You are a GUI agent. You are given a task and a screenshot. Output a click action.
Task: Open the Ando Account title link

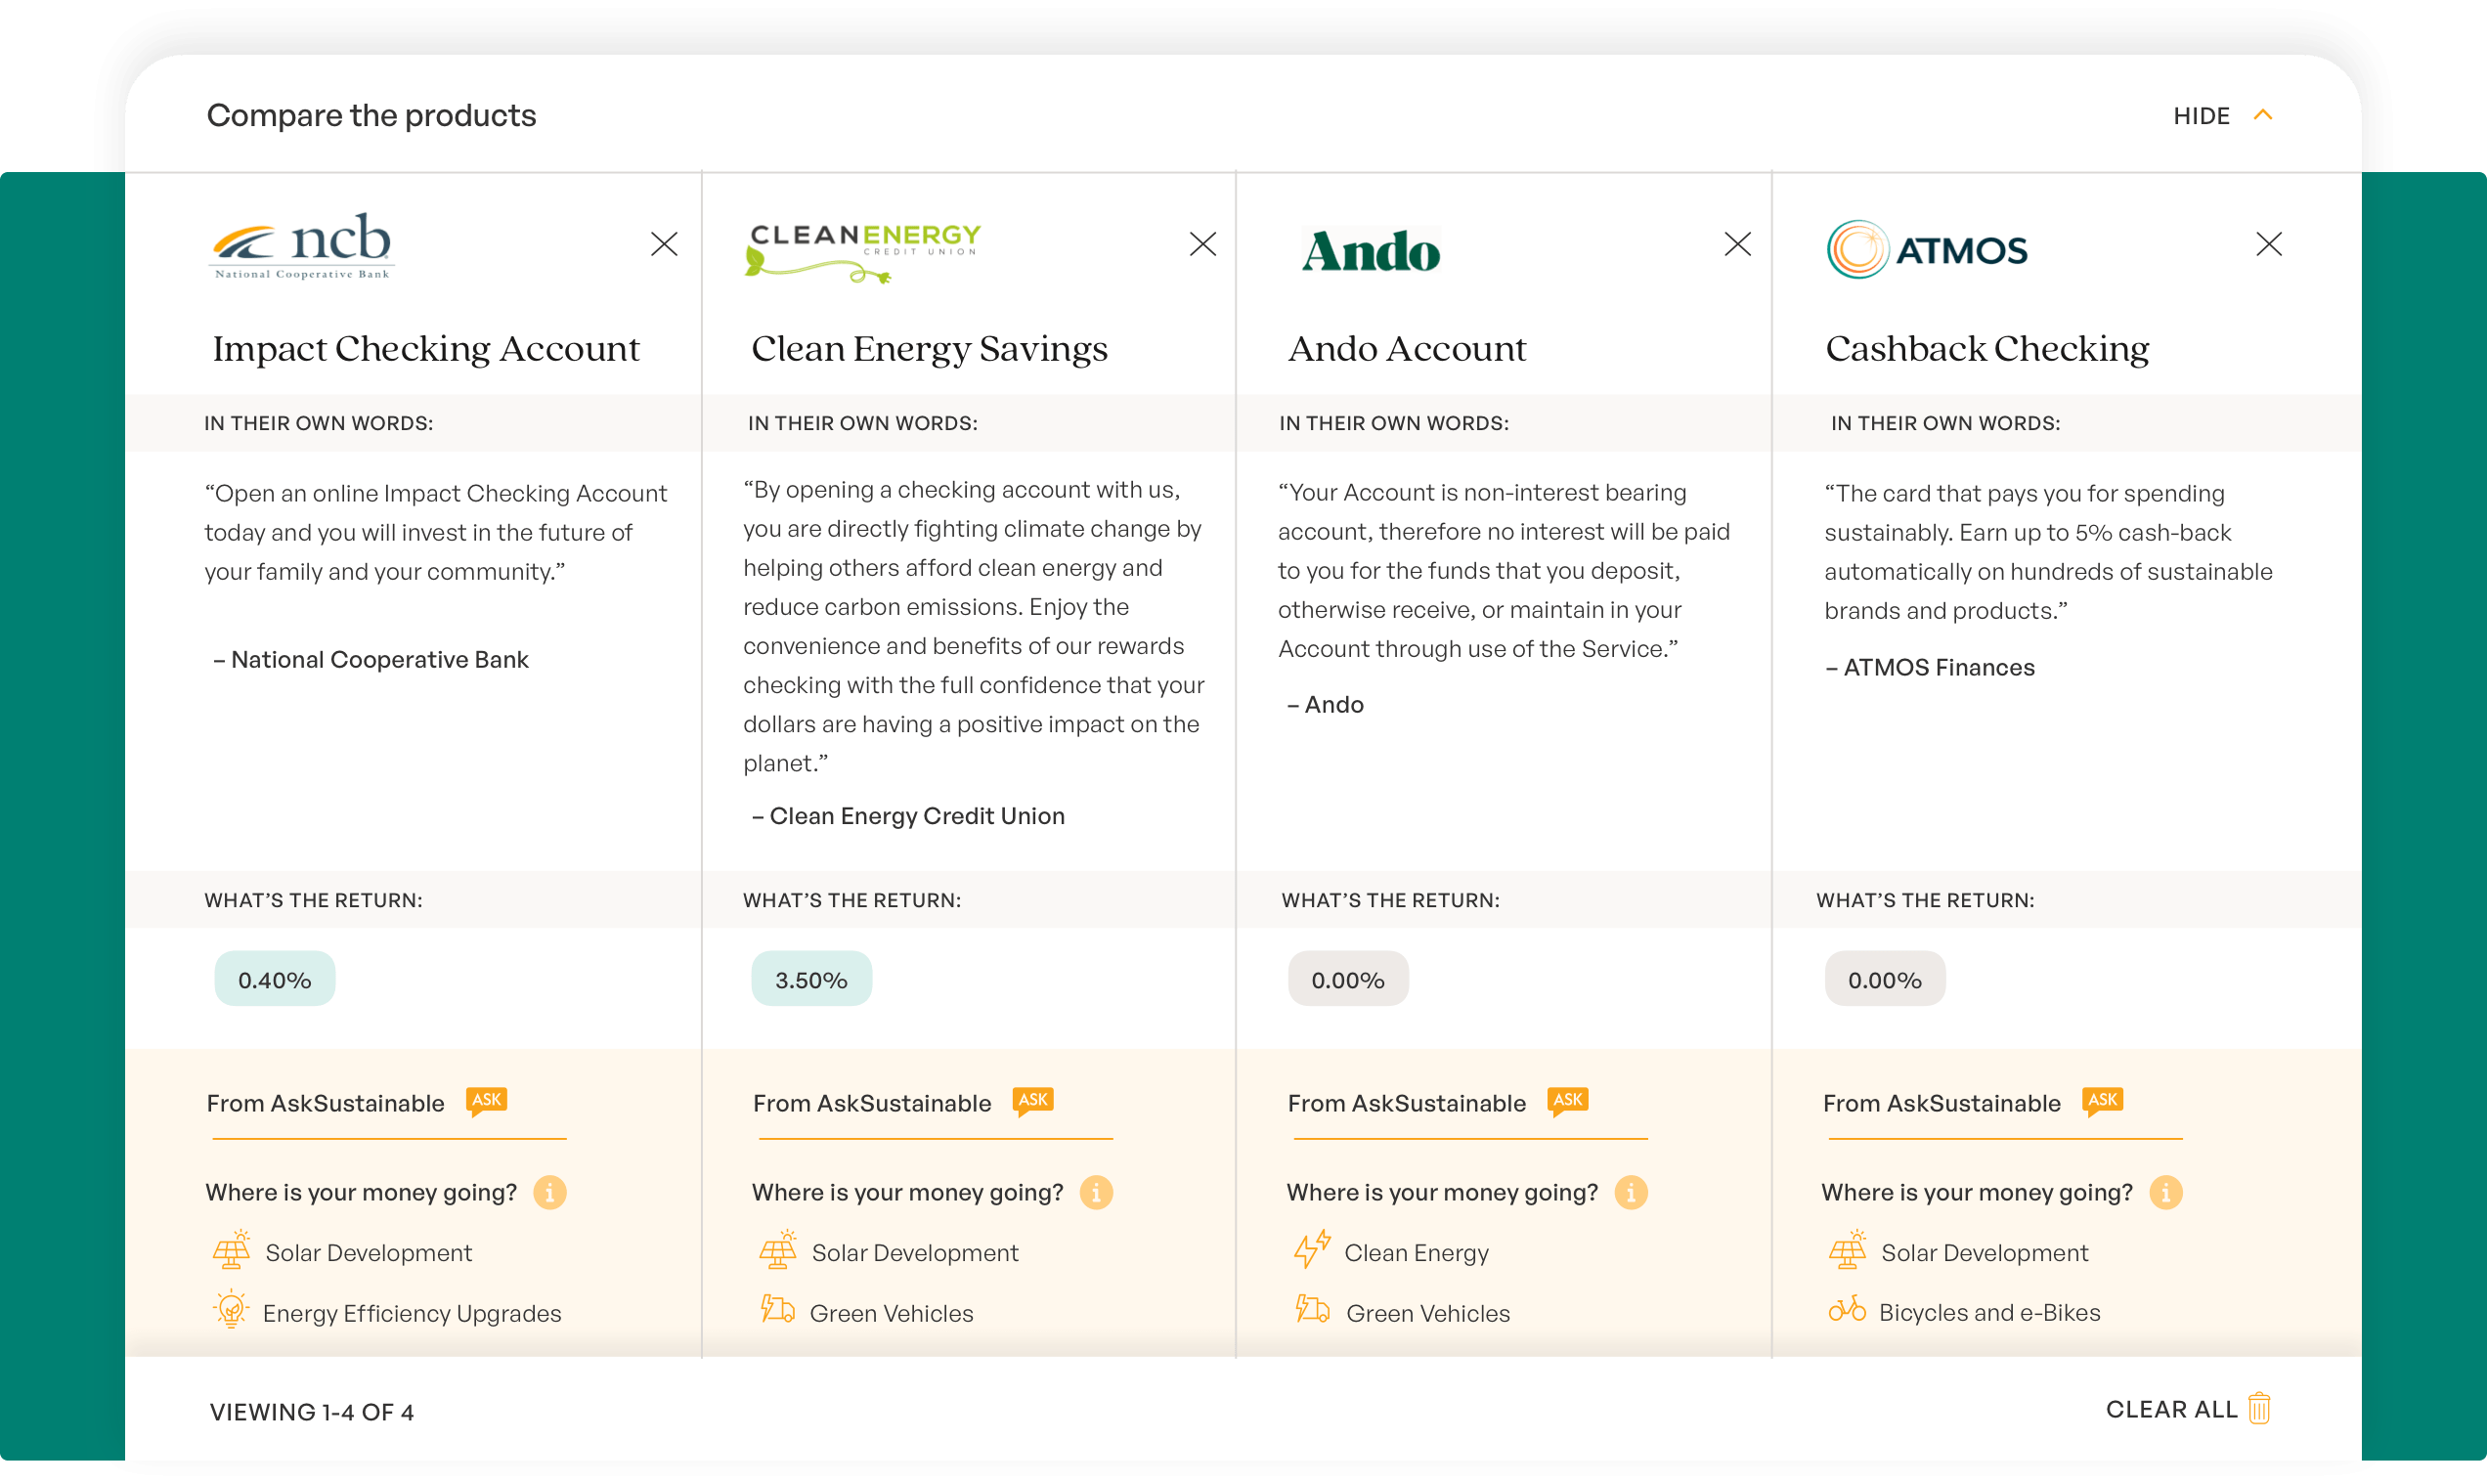(1406, 349)
